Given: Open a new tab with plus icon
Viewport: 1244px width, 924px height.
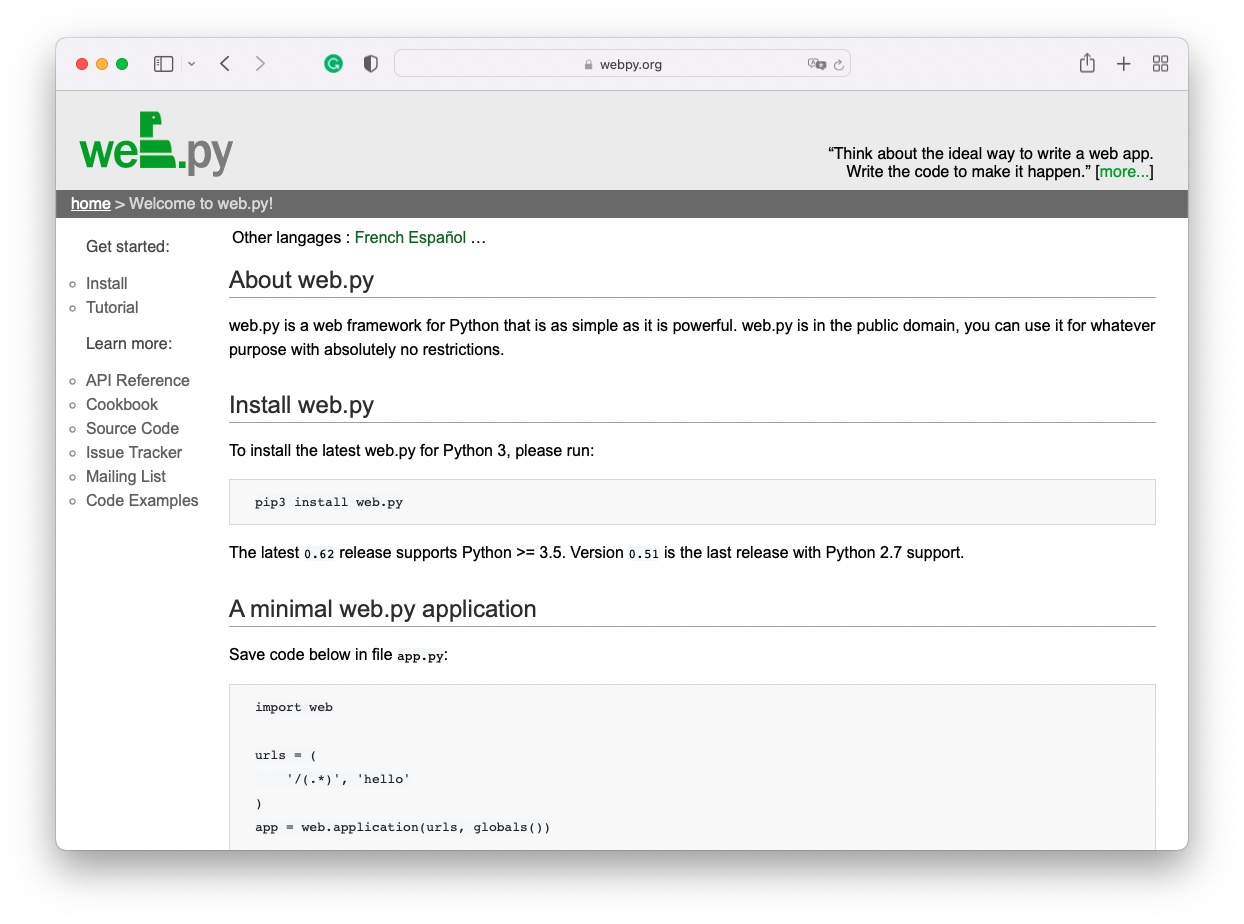Looking at the screenshot, I should [x=1124, y=64].
